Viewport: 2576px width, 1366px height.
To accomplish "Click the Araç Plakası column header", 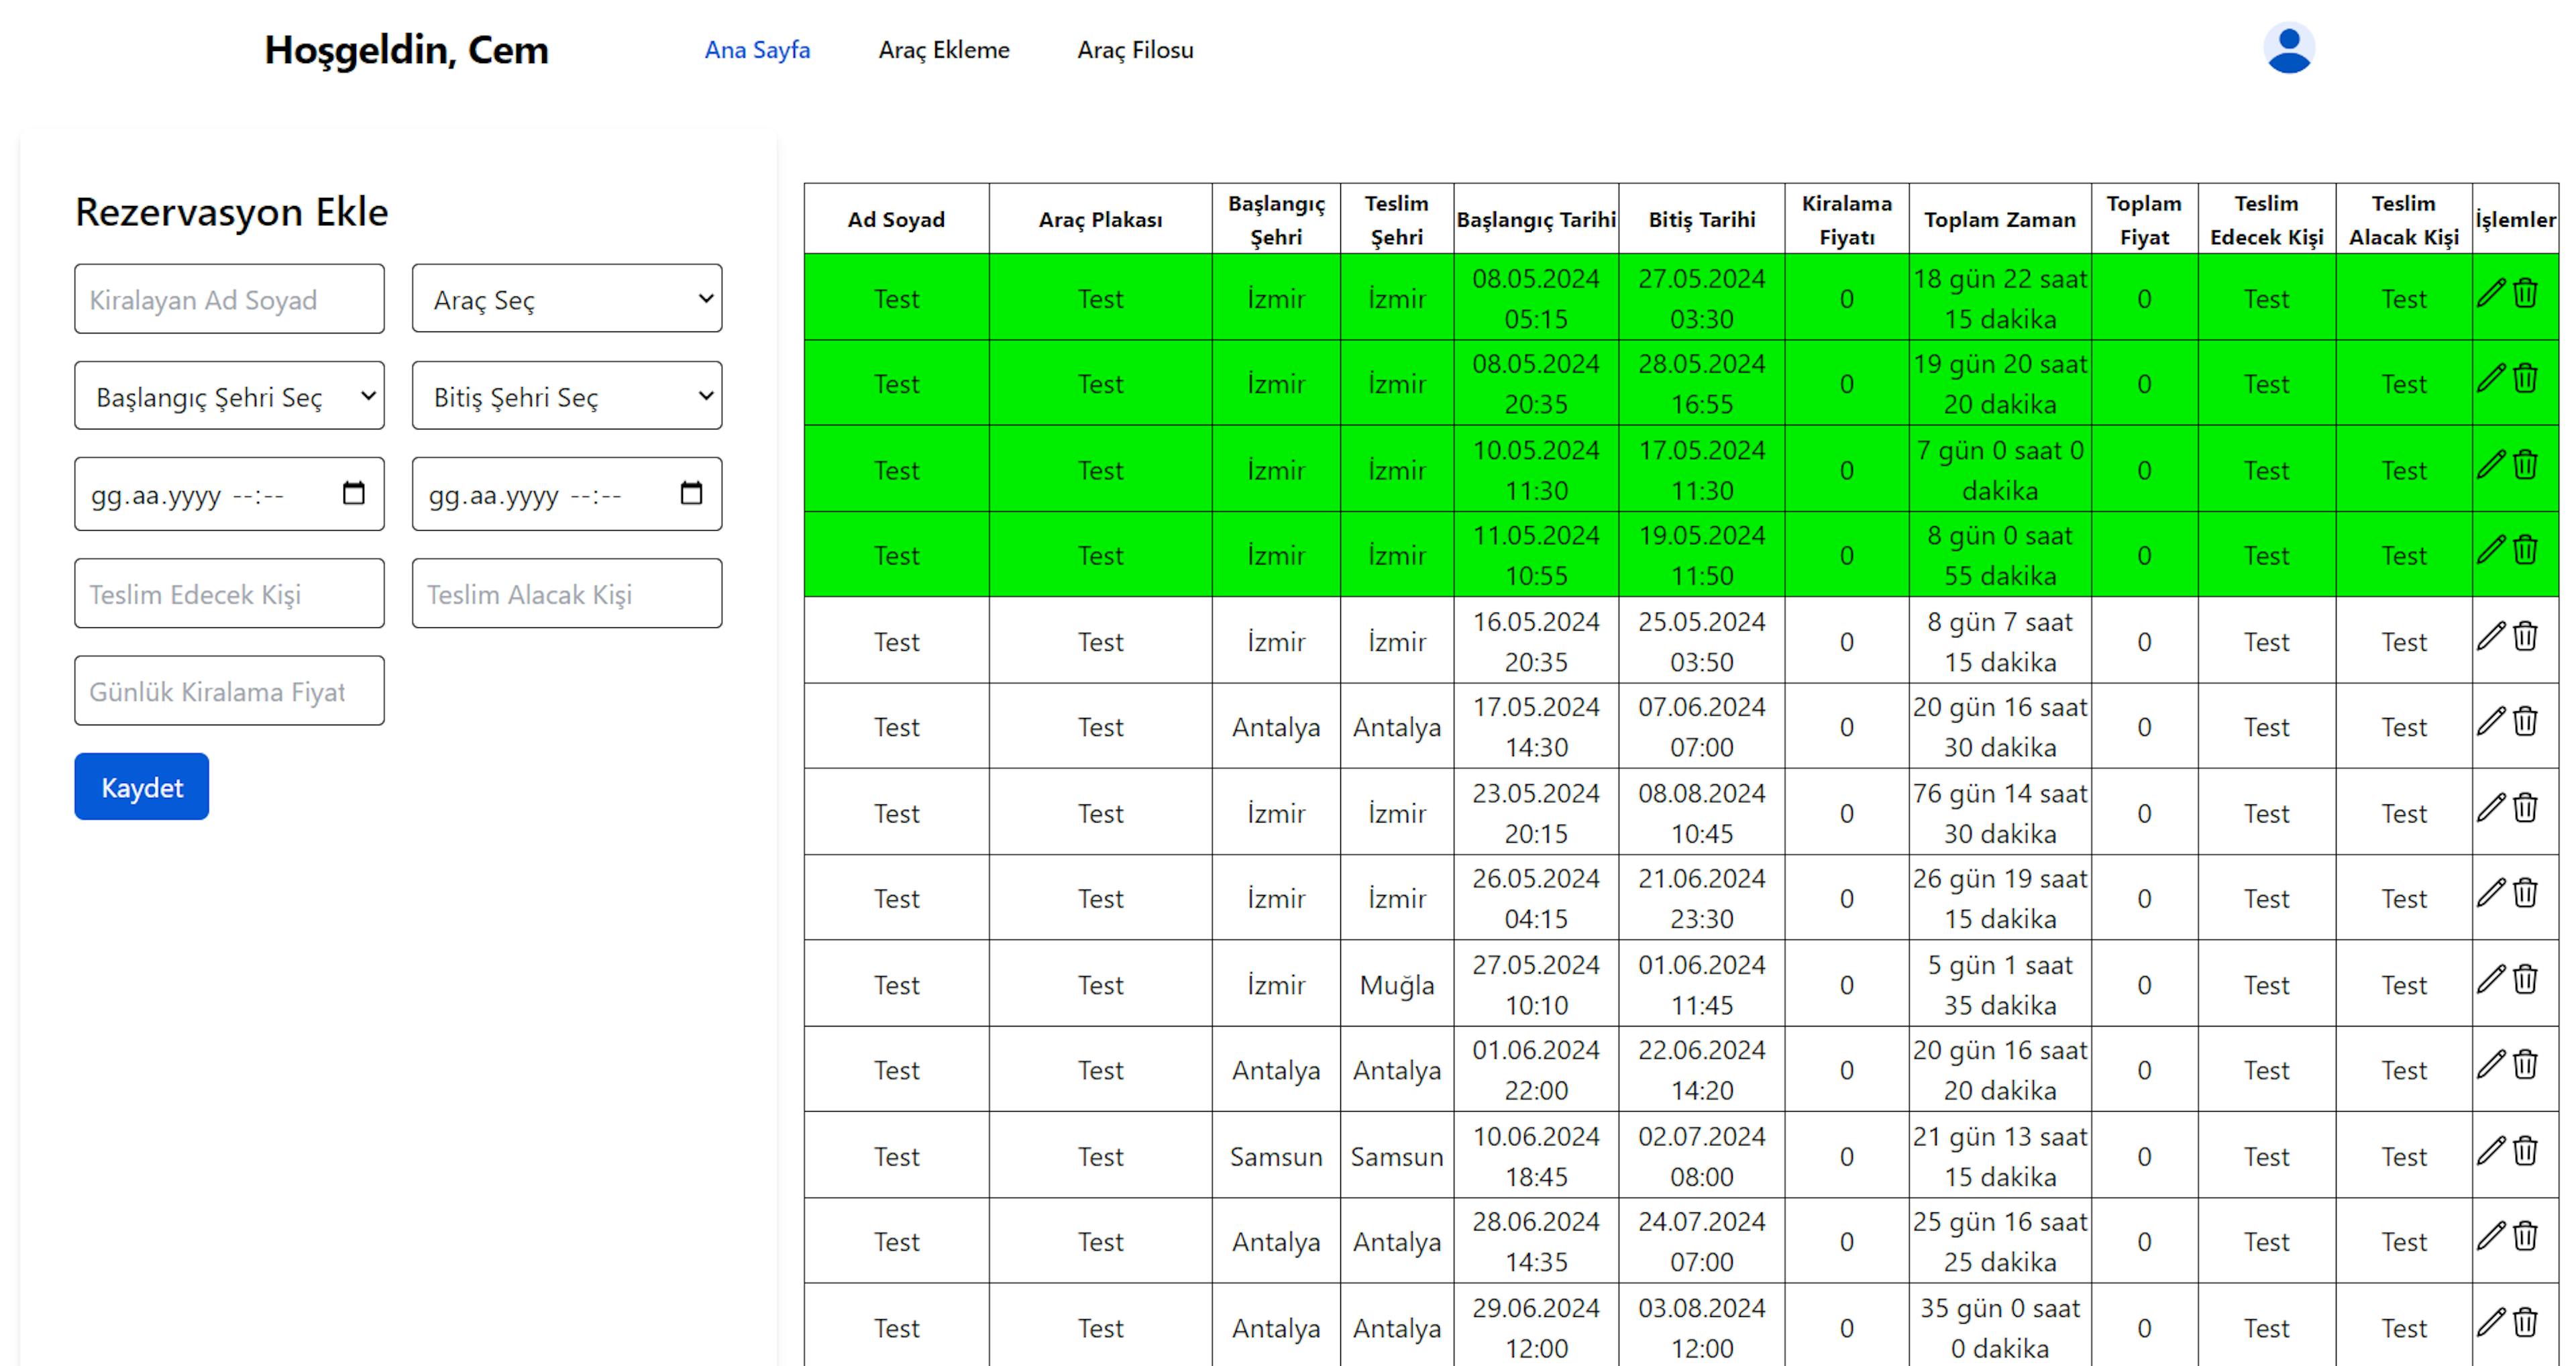I will 1100,219.
